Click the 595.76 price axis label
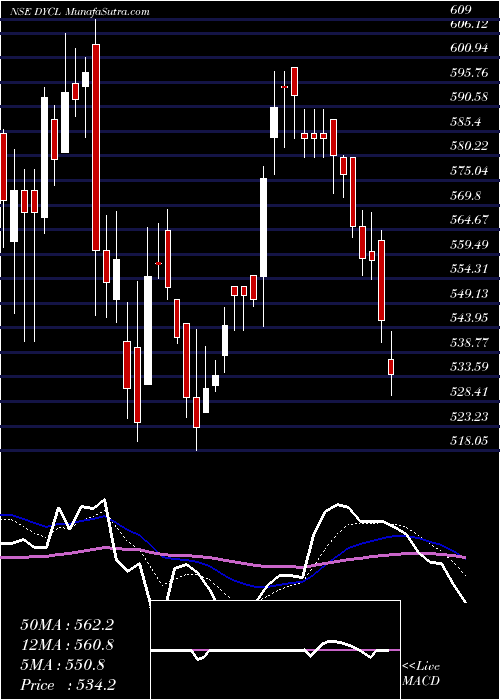This screenshot has width=500, height=700. pos(469,73)
